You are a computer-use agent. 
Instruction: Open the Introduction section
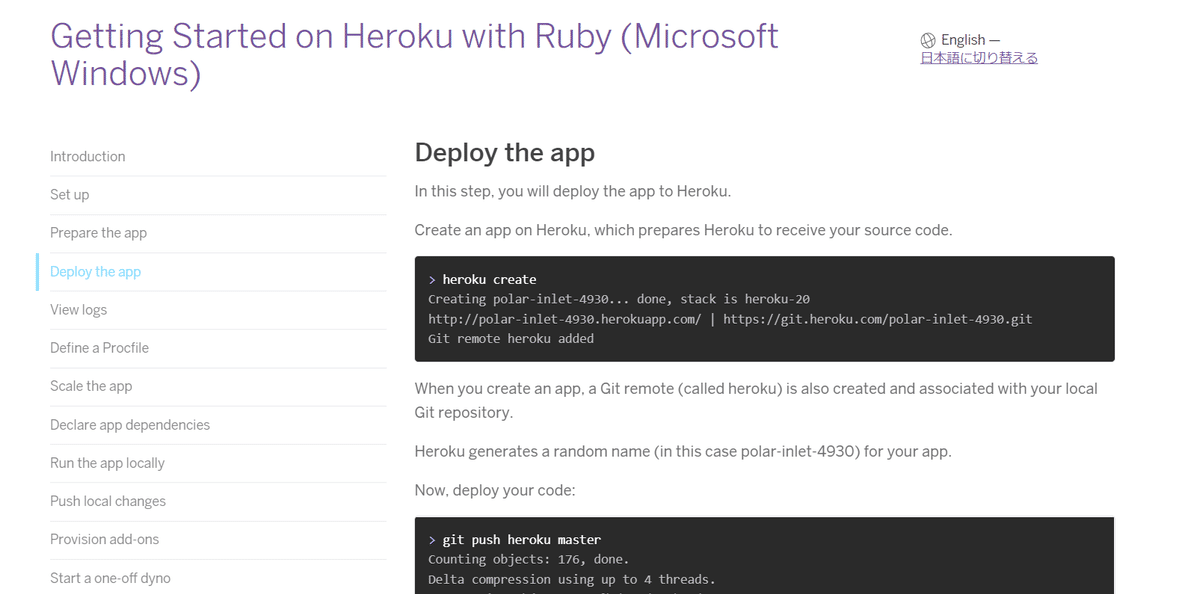click(x=88, y=157)
